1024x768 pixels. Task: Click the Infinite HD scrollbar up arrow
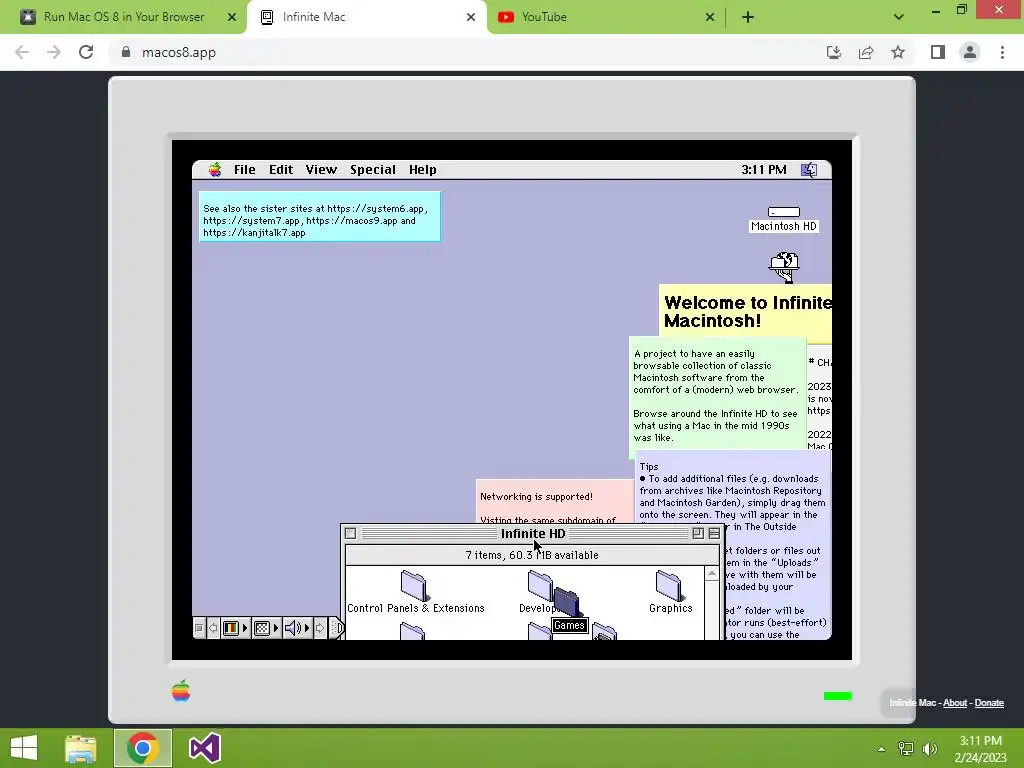(x=712, y=574)
